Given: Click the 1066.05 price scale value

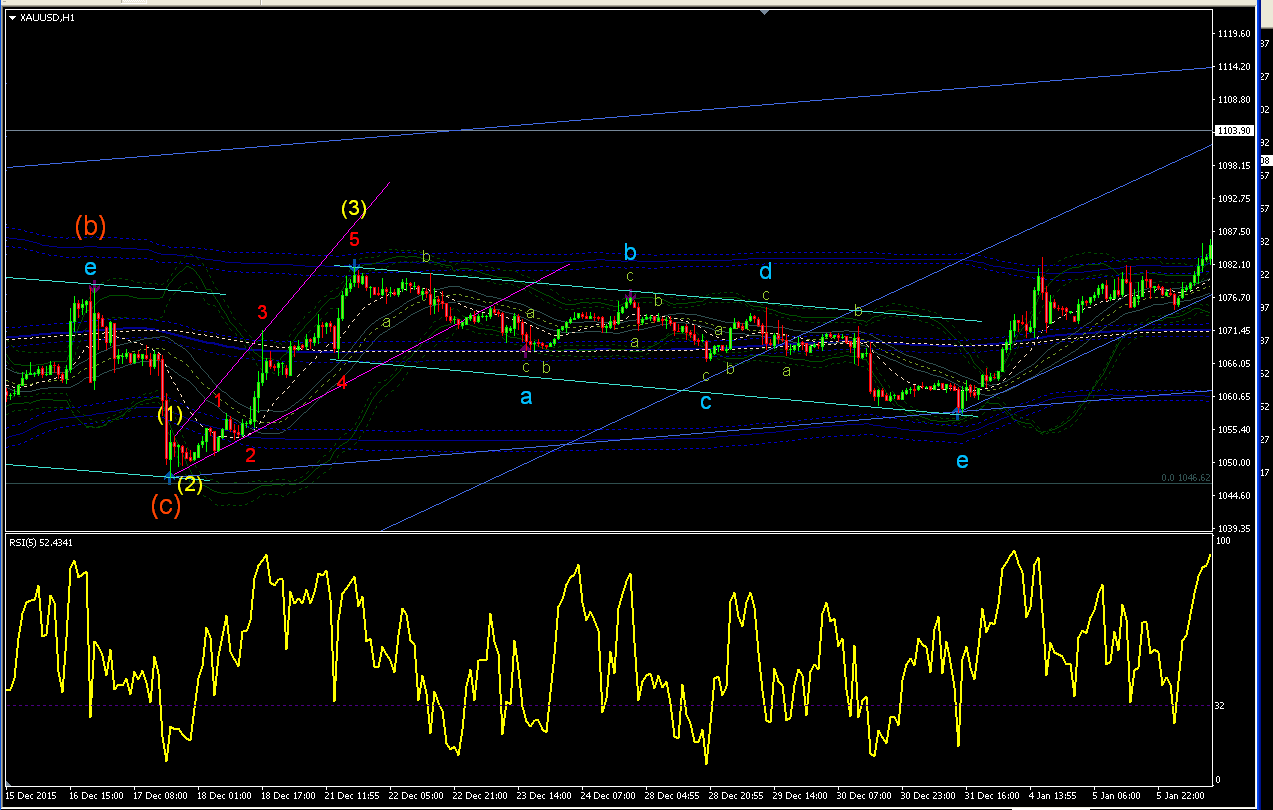Looking at the screenshot, I should 1235,364.
